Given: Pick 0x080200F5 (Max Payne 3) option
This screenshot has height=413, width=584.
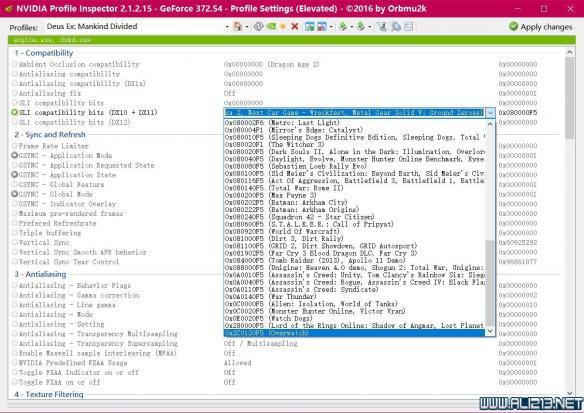Looking at the screenshot, I should [x=355, y=195].
